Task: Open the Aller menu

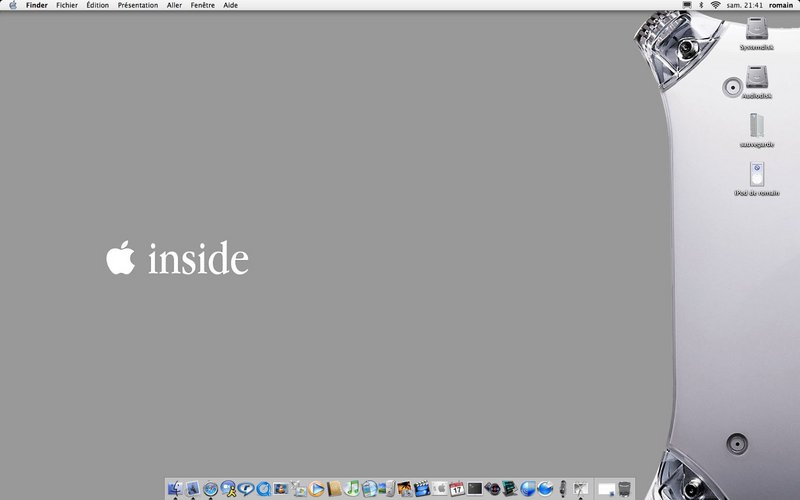Action: tap(174, 5)
